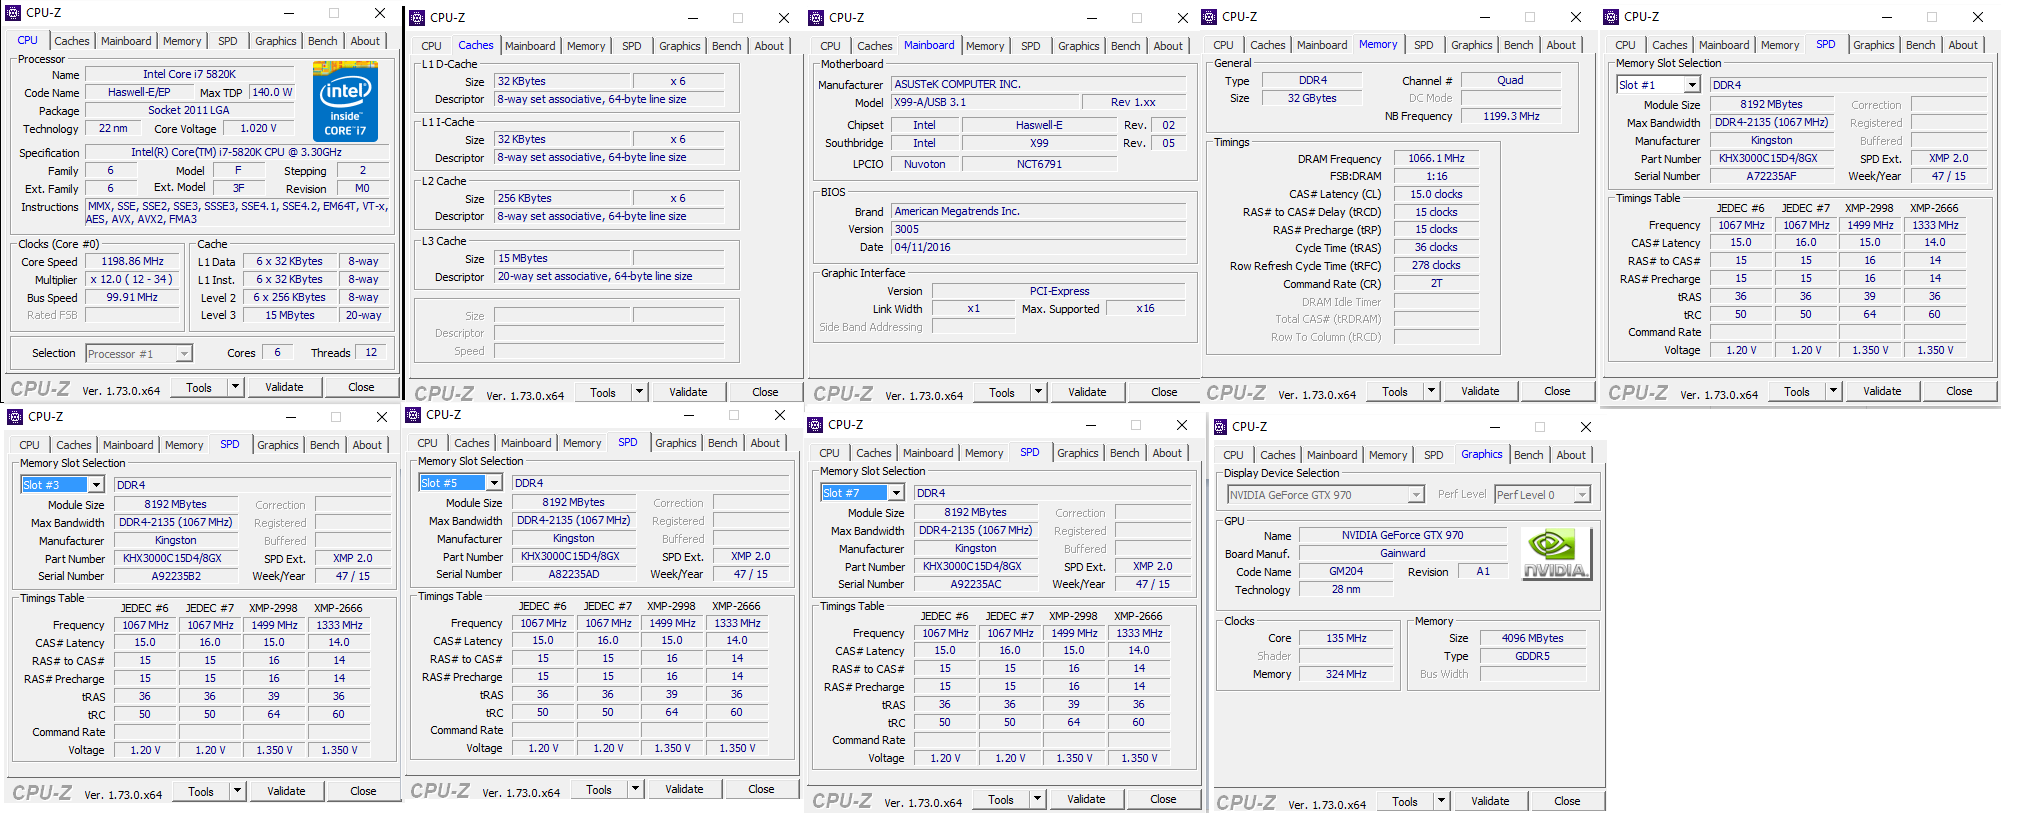Open Memory tab in Slot #5 window
Screen dimensions: 2022x818
pyautogui.click(x=582, y=443)
